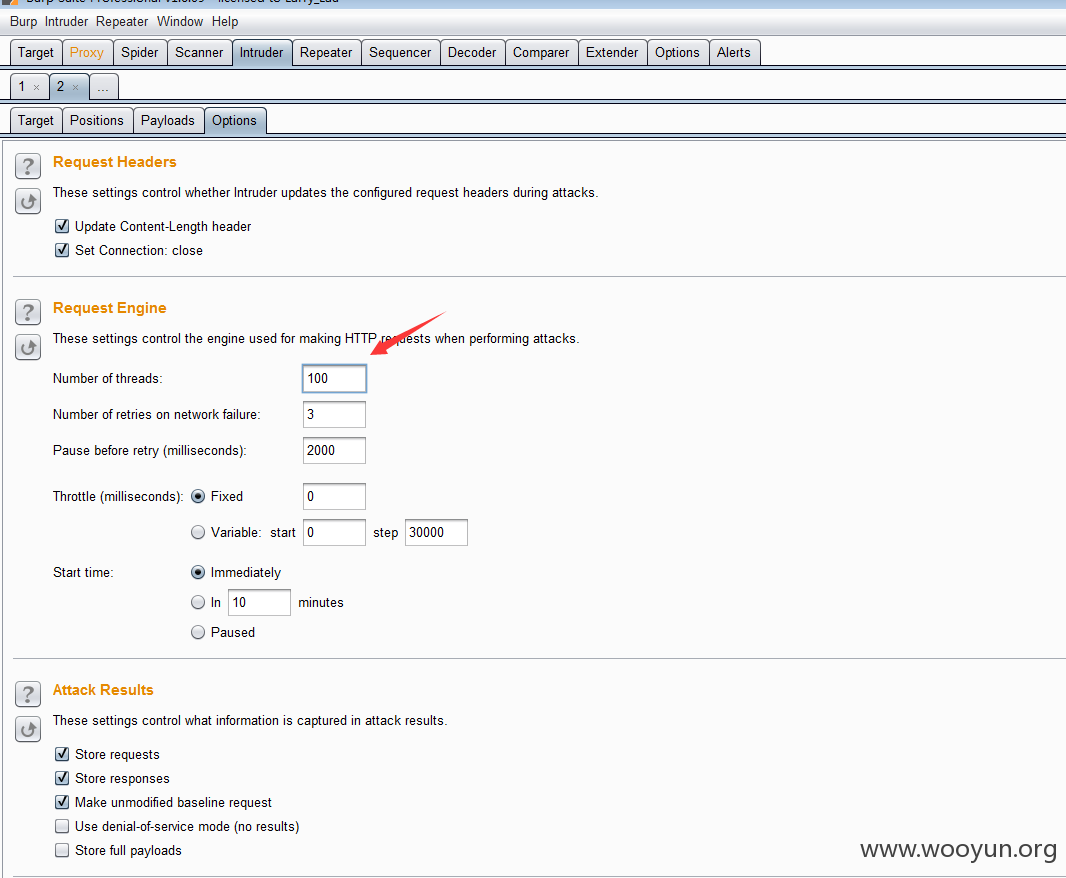Open help for Request Engine section
1066x878 pixels.
pyautogui.click(x=28, y=312)
